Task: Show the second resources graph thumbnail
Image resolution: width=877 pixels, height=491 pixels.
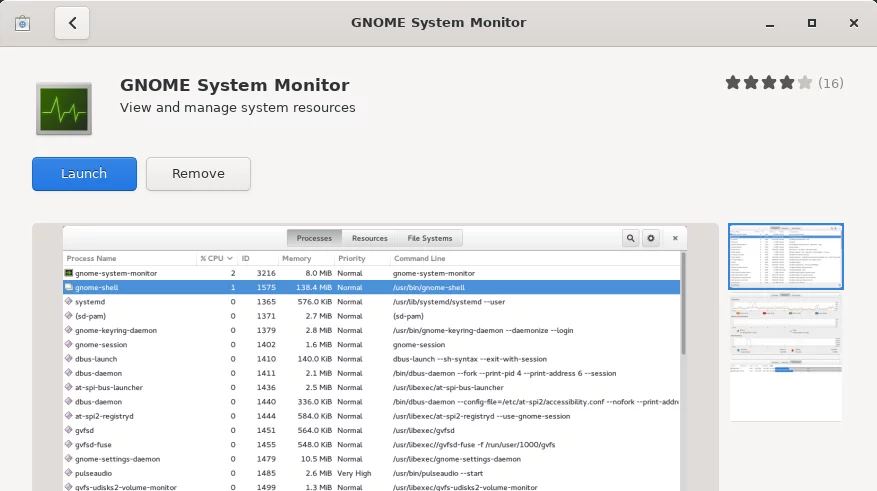Action: tap(786, 324)
